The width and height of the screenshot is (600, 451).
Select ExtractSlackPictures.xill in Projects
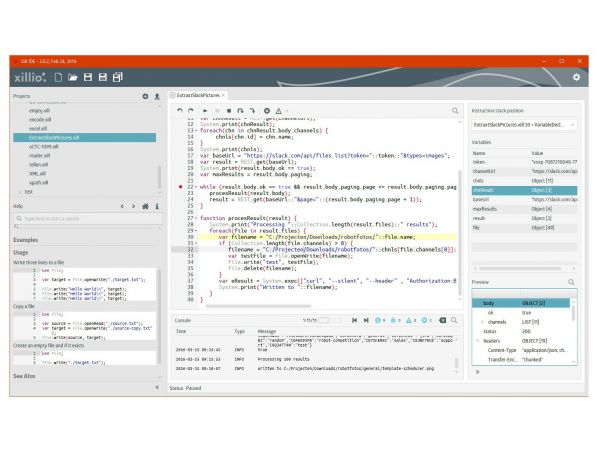tap(85, 137)
